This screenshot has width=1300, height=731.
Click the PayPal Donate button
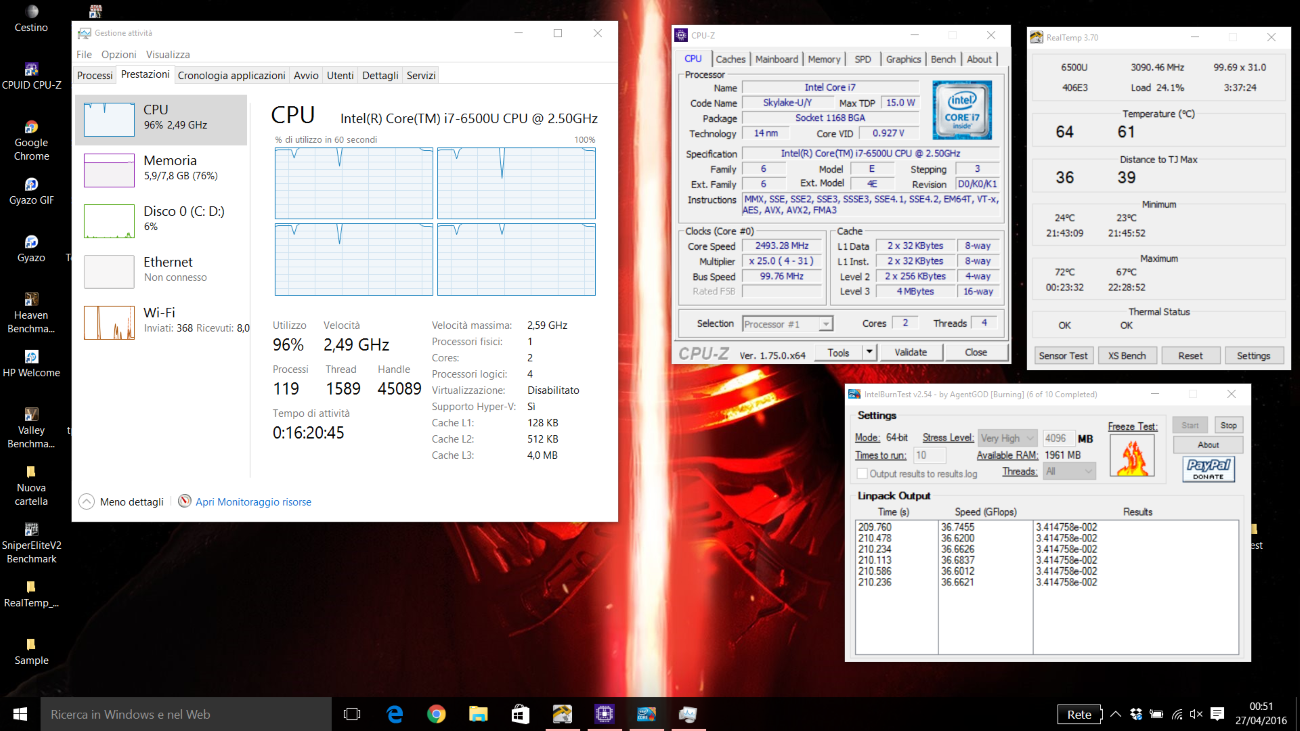1208,470
